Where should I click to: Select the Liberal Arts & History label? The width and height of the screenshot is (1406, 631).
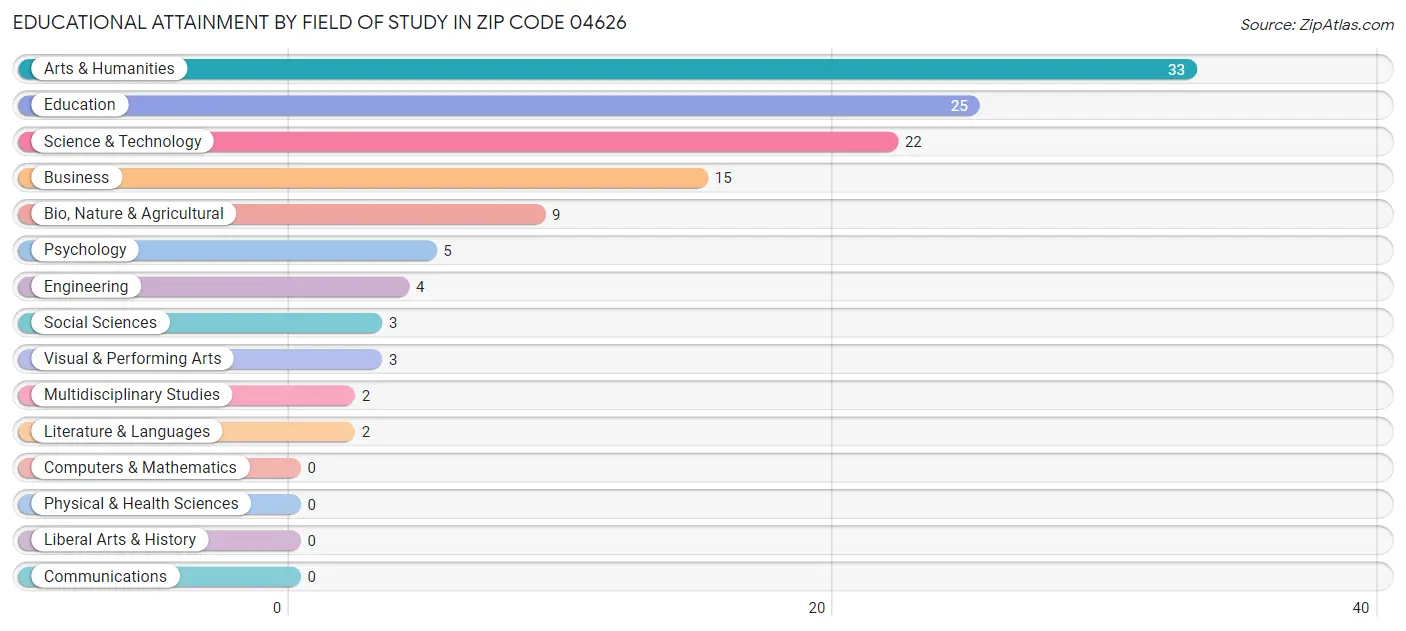click(x=120, y=539)
